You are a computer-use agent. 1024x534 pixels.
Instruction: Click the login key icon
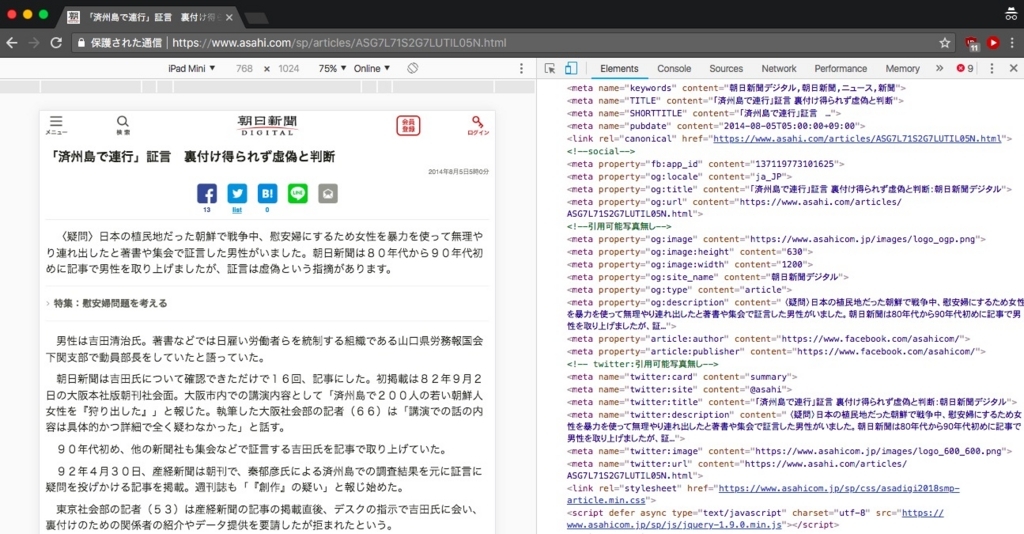click(478, 125)
